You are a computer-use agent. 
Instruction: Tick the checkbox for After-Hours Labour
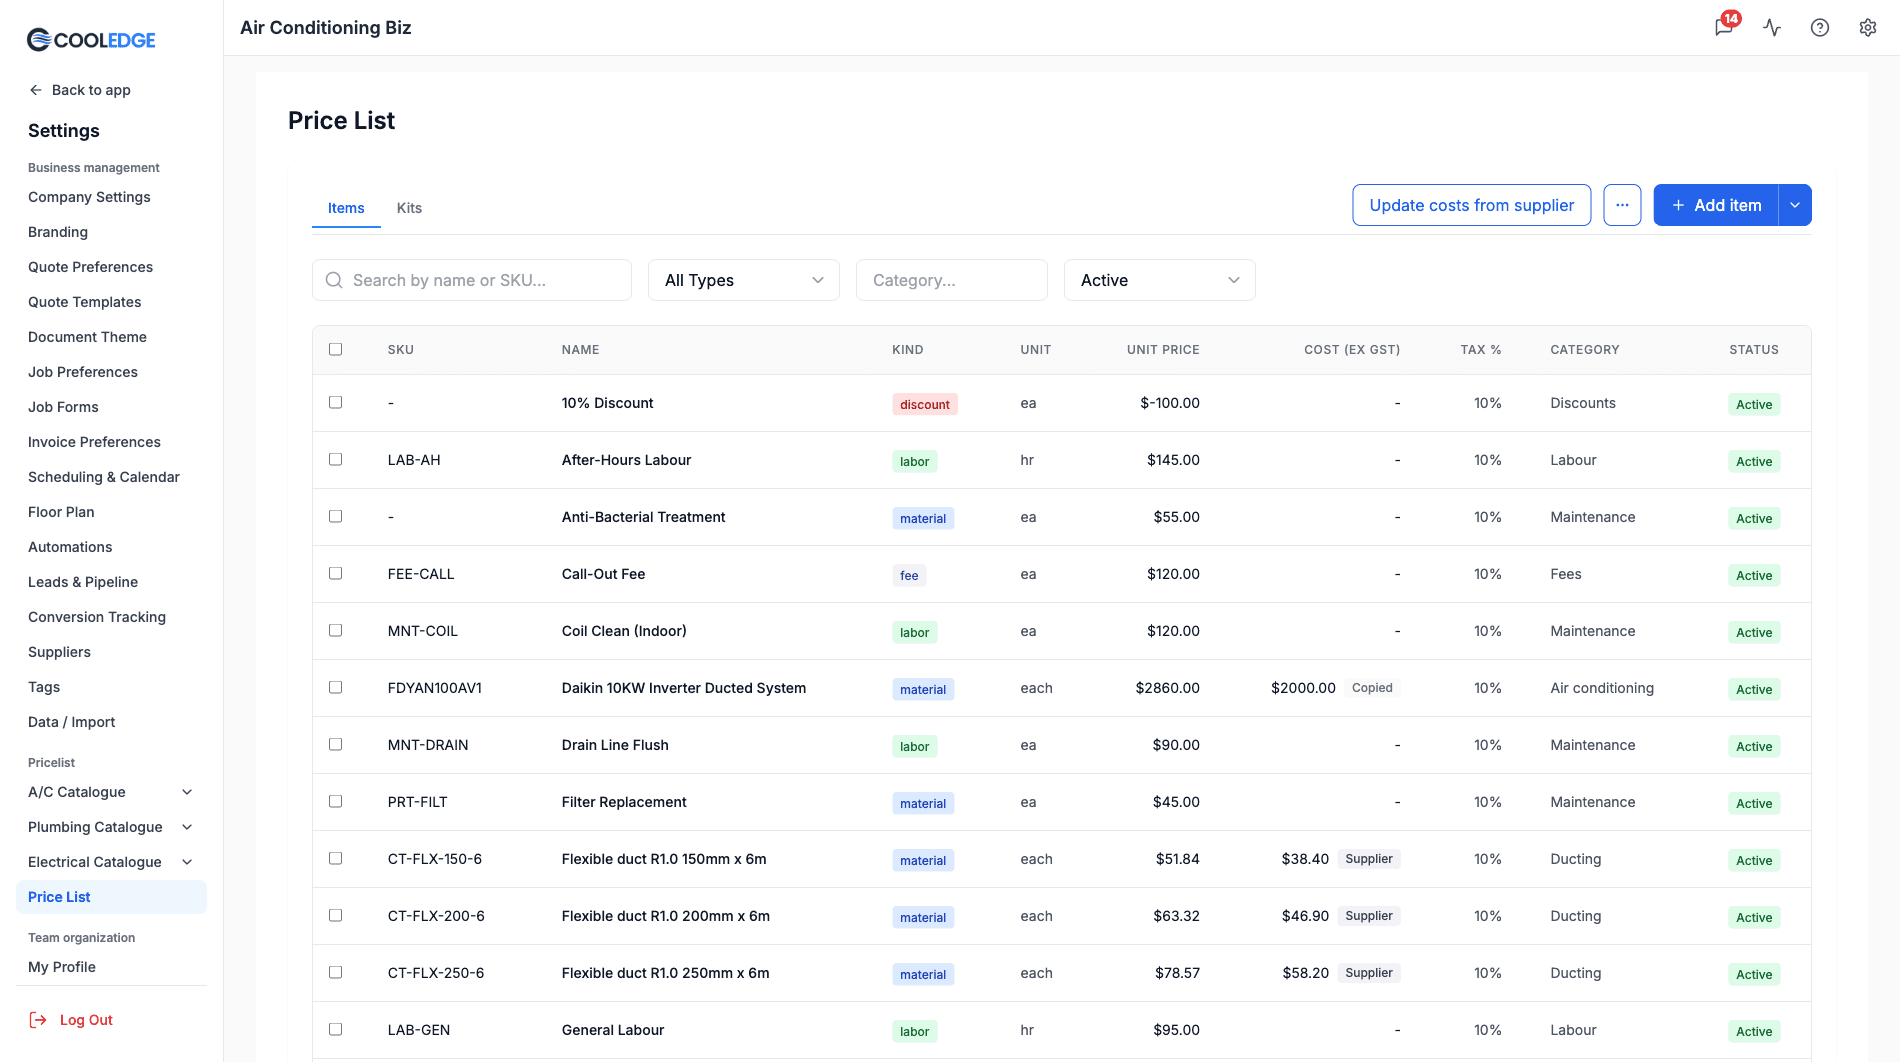[336, 459]
